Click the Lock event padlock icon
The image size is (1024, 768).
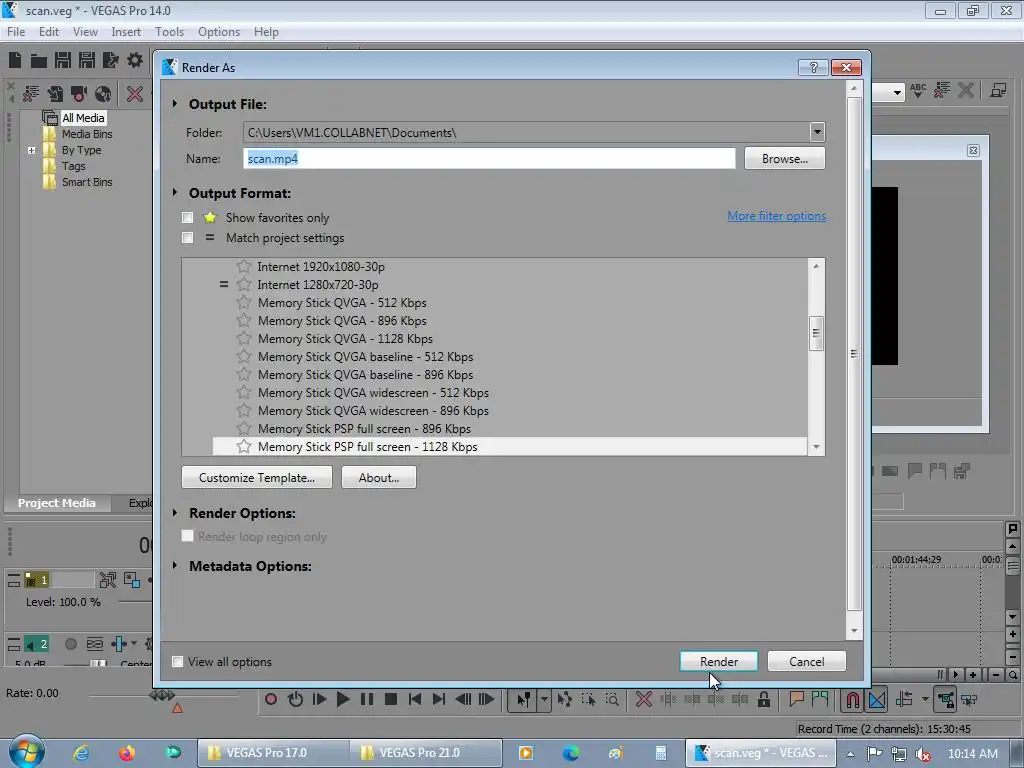[x=763, y=699]
